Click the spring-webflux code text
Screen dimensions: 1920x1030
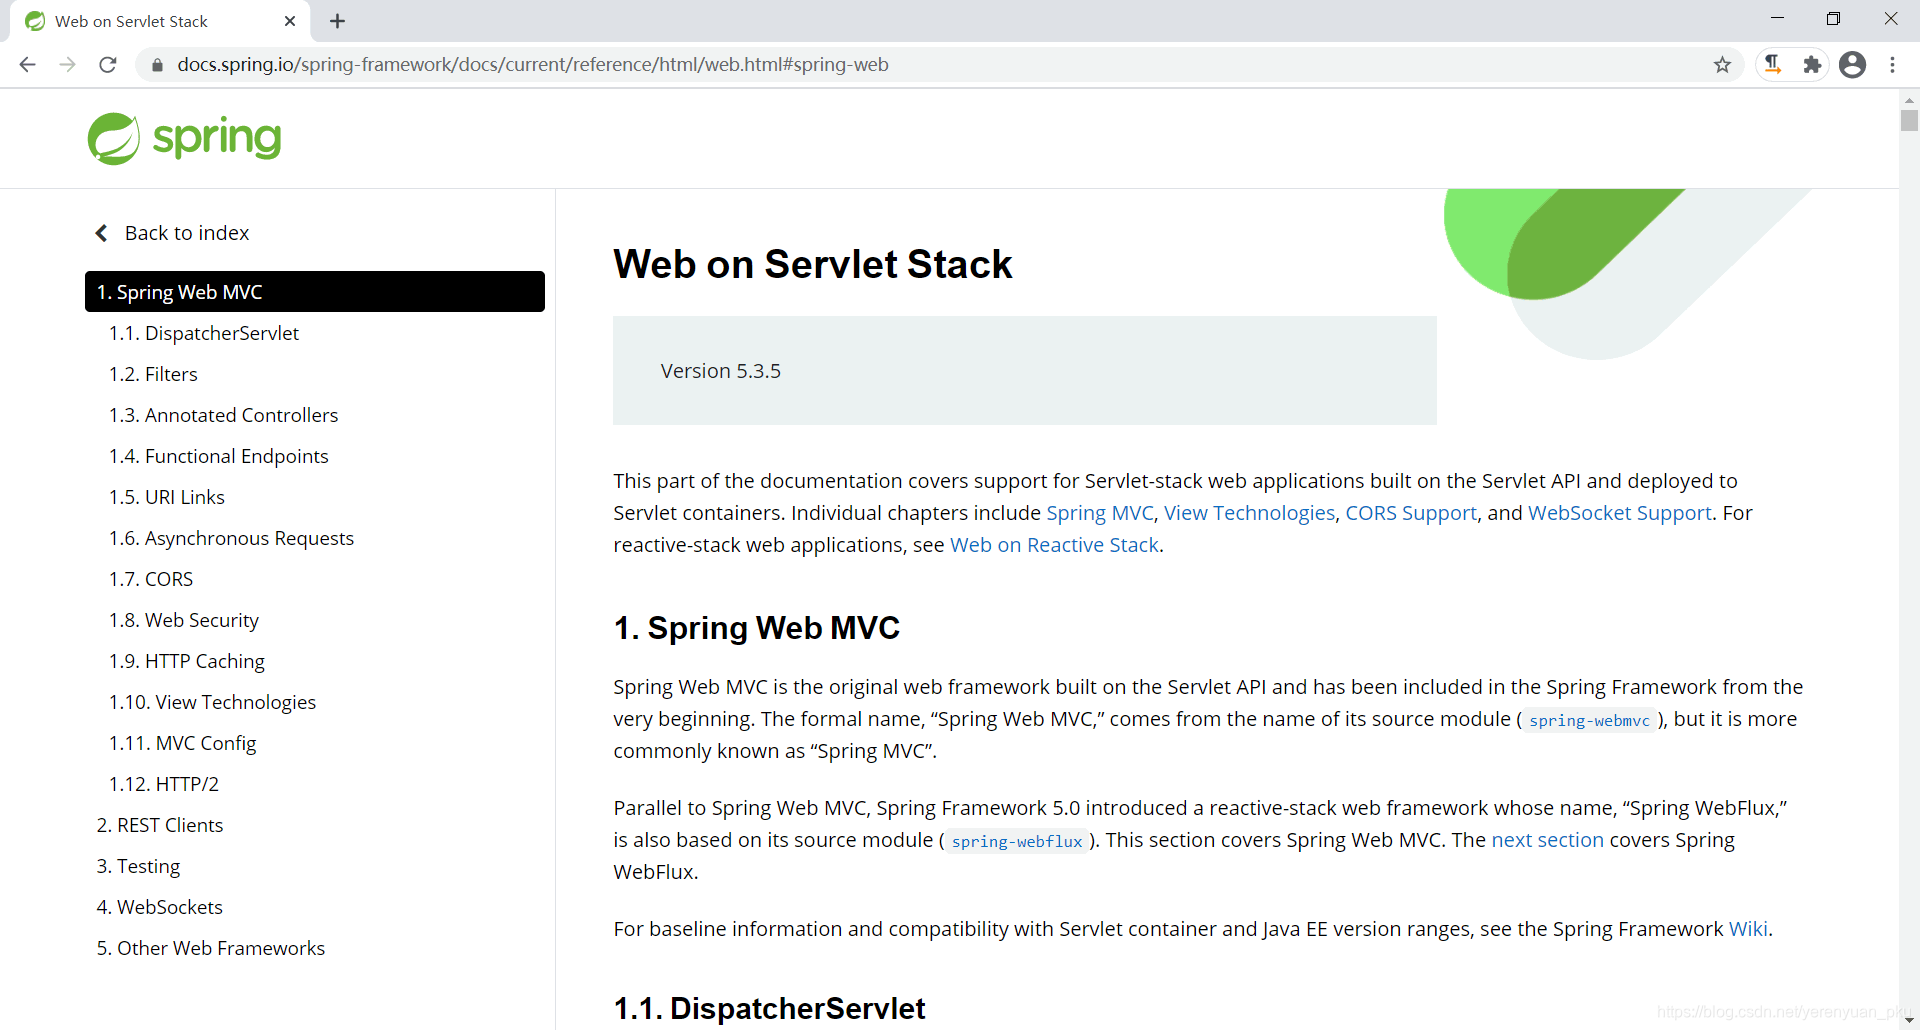pos(1017,841)
